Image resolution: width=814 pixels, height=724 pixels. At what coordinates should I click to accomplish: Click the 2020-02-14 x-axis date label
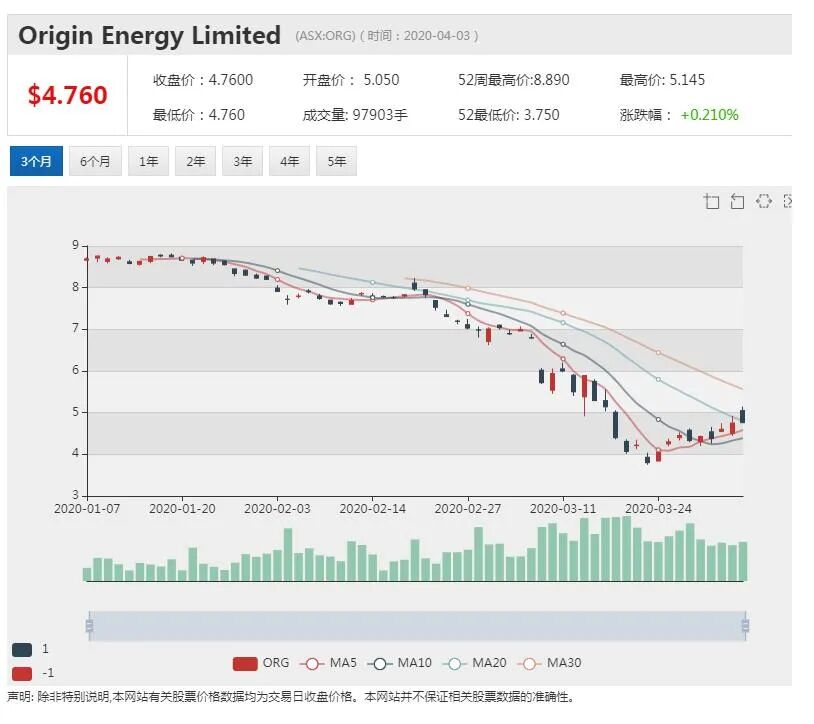(373, 509)
